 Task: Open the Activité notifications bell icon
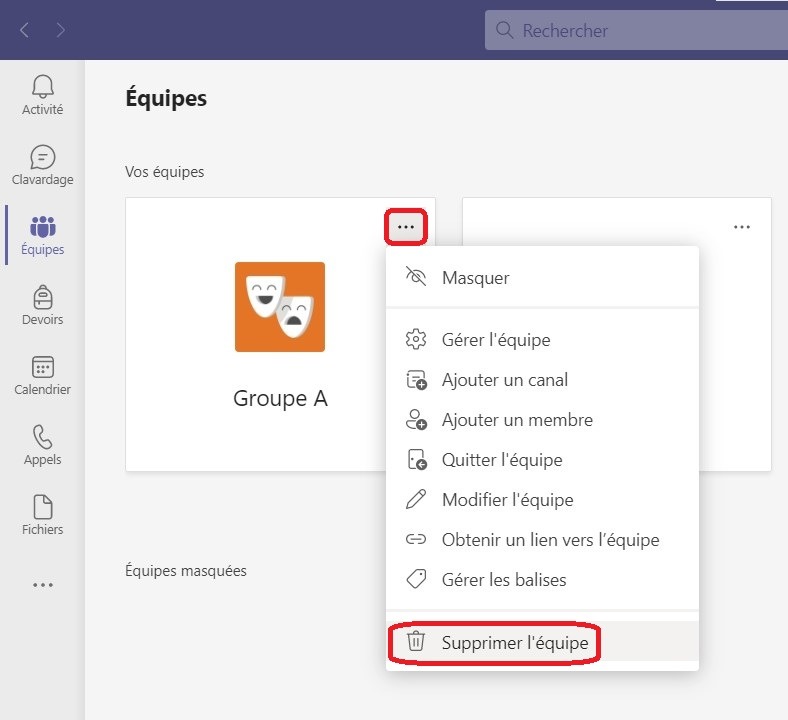point(42,95)
